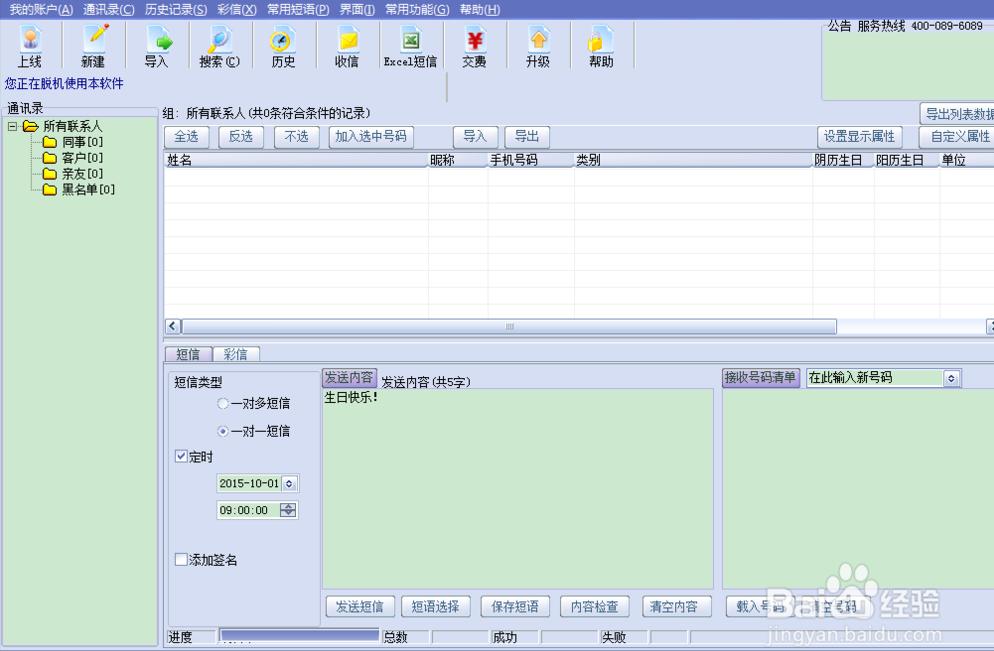The image size is (994, 651).
Task: Open the date picker dropdown showing 2015-10-01
Action: [290, 483]
